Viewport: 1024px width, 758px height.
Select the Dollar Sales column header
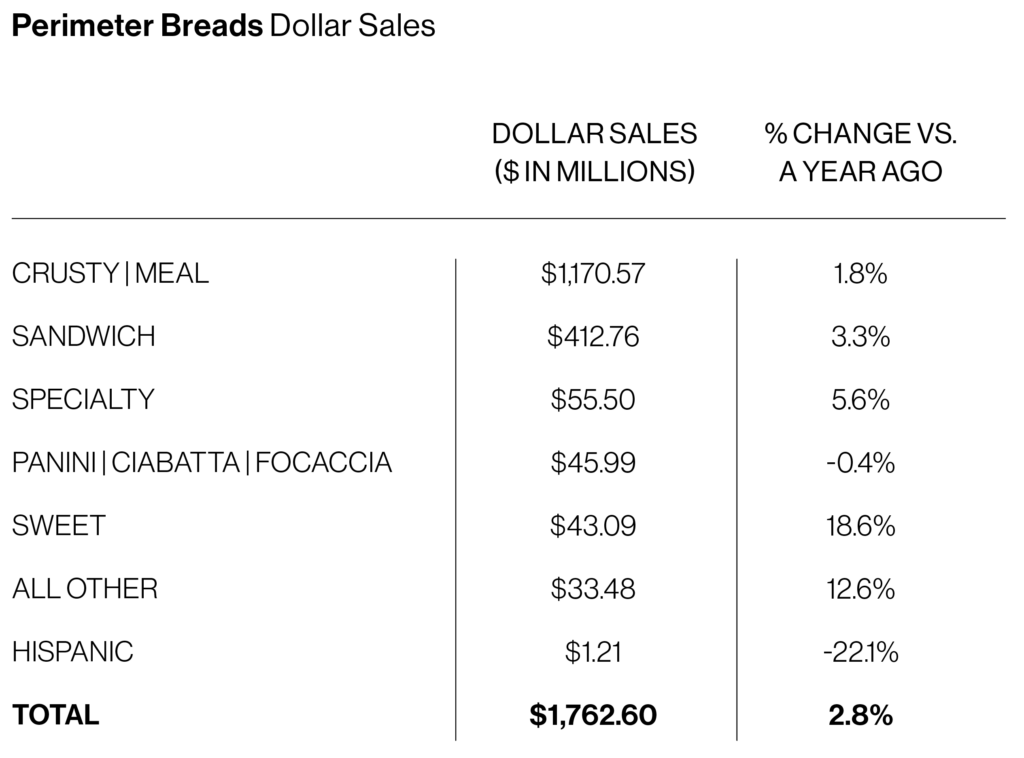pyautogui.click(x=594, y=152)
